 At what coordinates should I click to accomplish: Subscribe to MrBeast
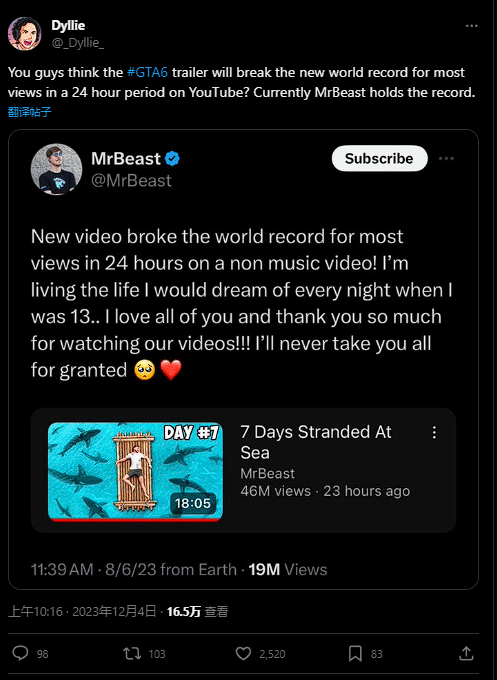(379, 158)
